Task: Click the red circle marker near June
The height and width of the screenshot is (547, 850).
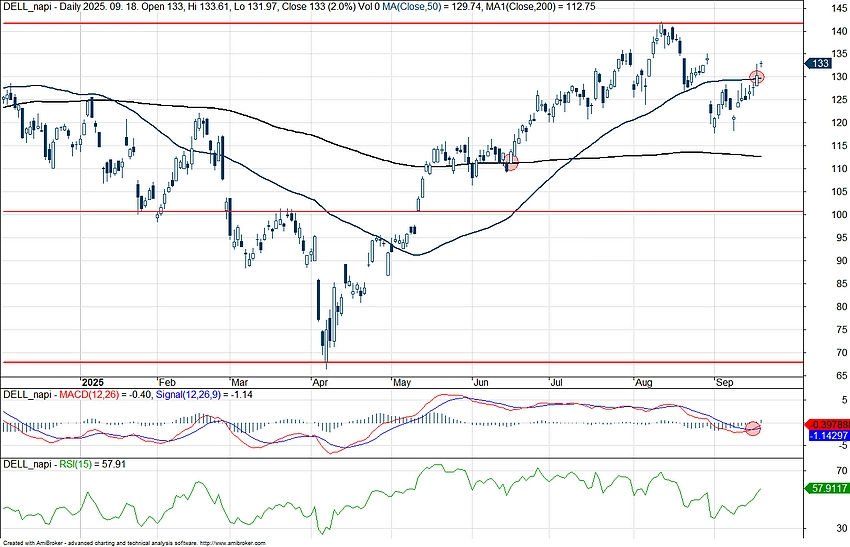Action: 512,162
